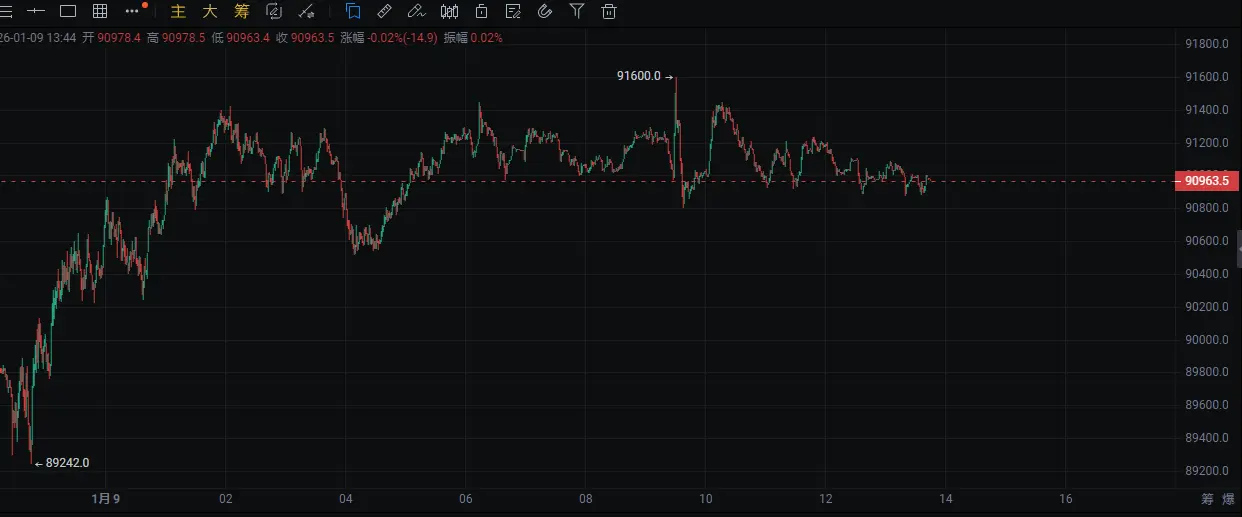Click the 91600.0 high price marker
Viewport: 1242px width, 517px height.
639,76
